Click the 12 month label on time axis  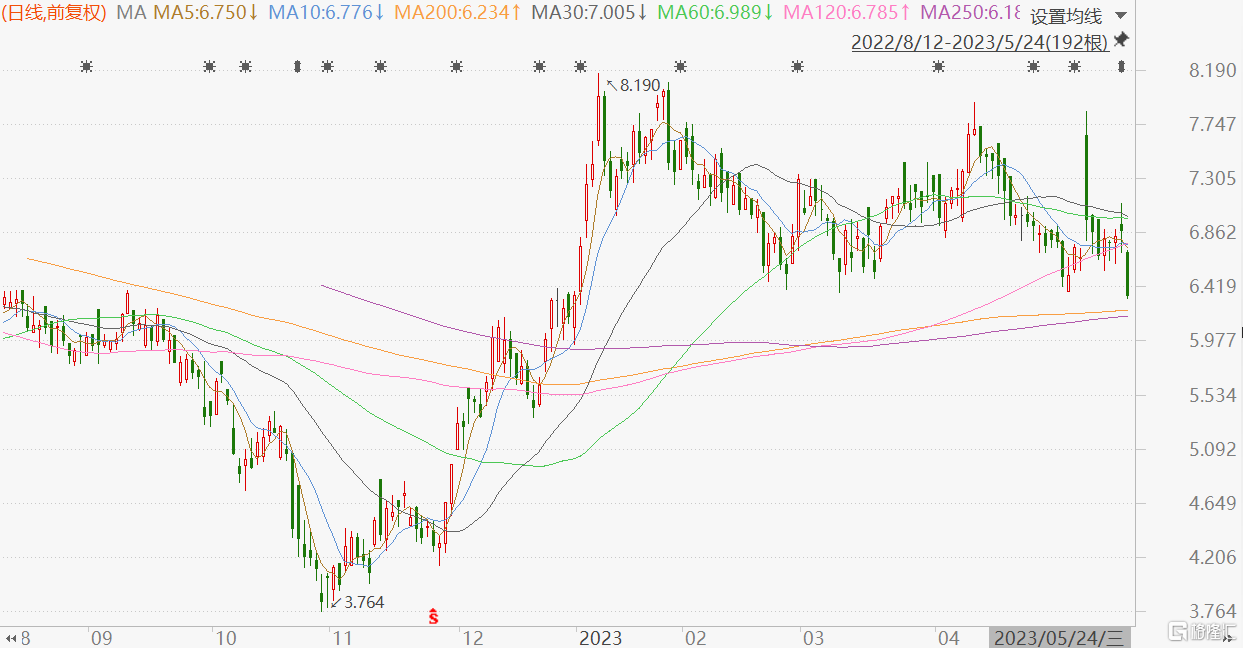[472, 637]
